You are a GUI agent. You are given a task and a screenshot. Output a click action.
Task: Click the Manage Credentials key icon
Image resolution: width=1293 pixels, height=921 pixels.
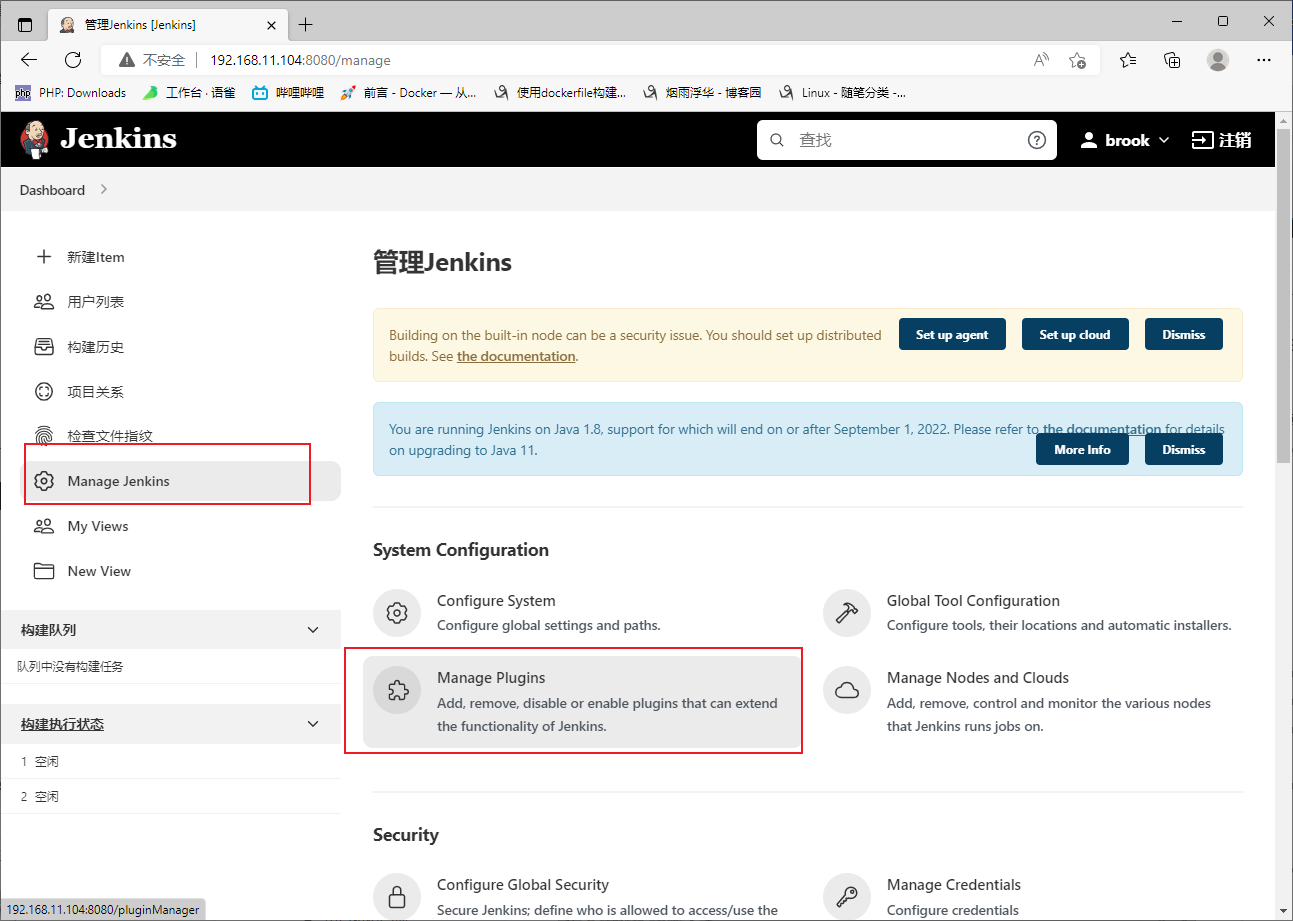(x=847, y=896)
